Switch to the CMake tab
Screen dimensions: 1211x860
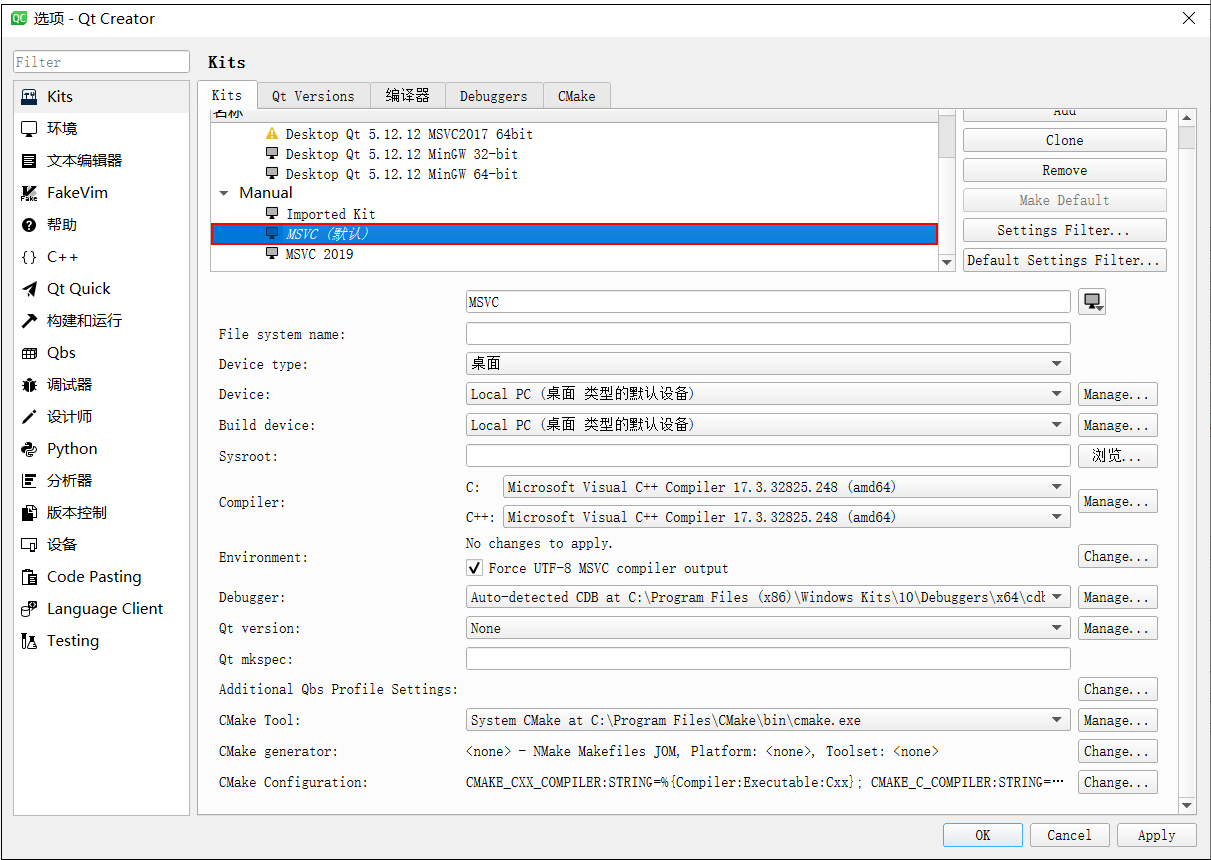(x=576, y=96)
